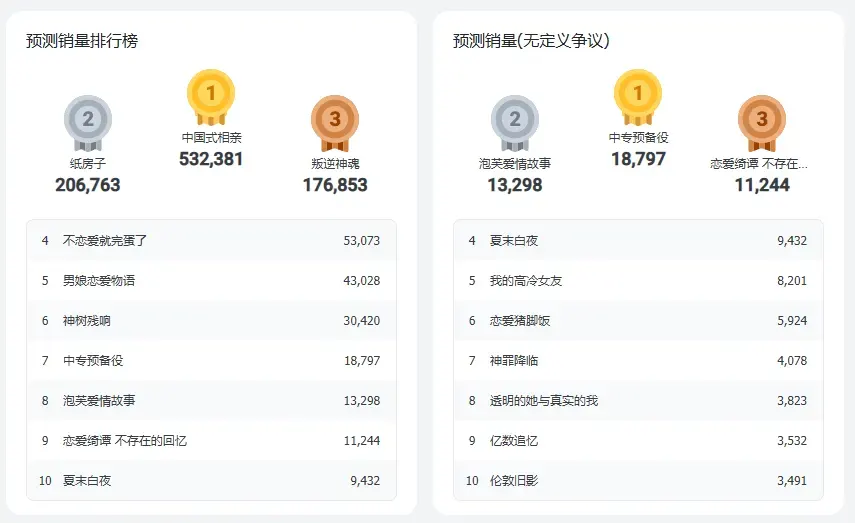Viewport: 855px width, 523px height.
Task: Select the value 4,078
Action: pos(792,360)
